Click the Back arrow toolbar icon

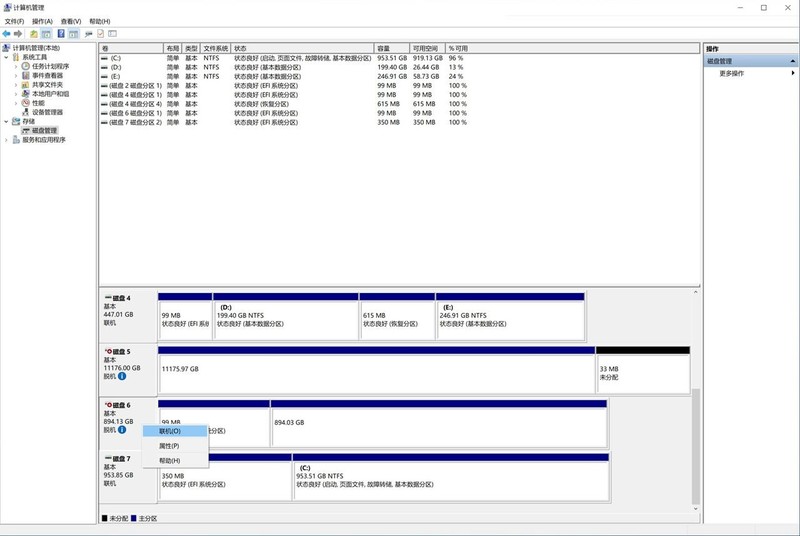point(6,34)
